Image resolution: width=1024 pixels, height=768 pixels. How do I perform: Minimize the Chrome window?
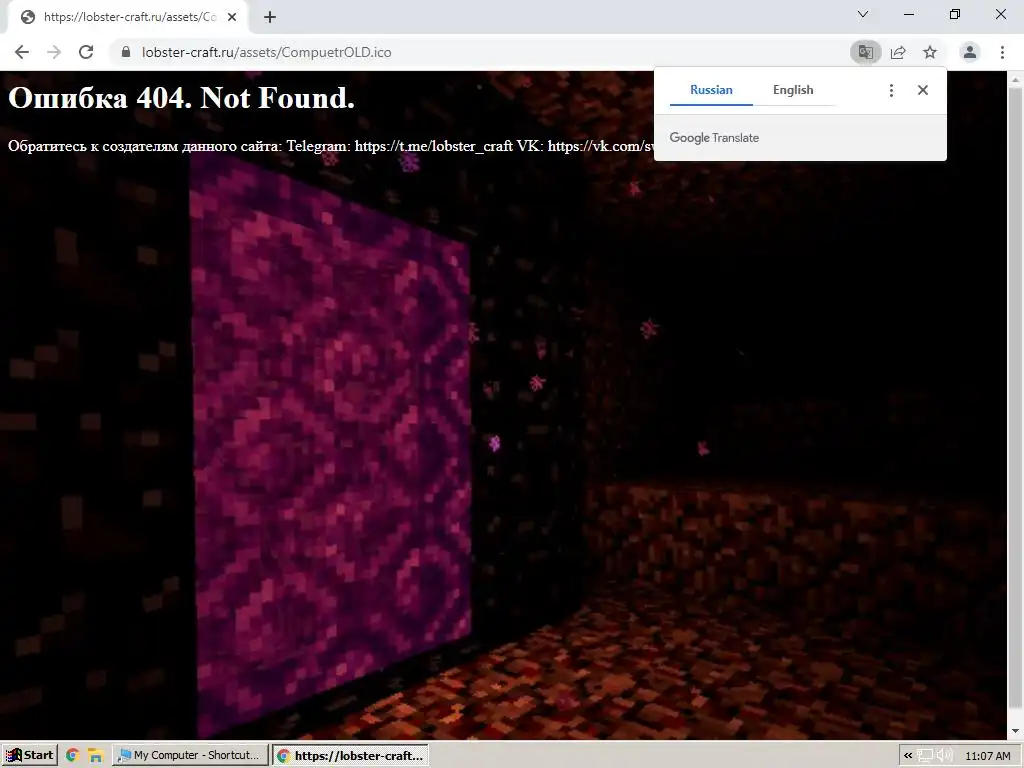pos(908,14)
